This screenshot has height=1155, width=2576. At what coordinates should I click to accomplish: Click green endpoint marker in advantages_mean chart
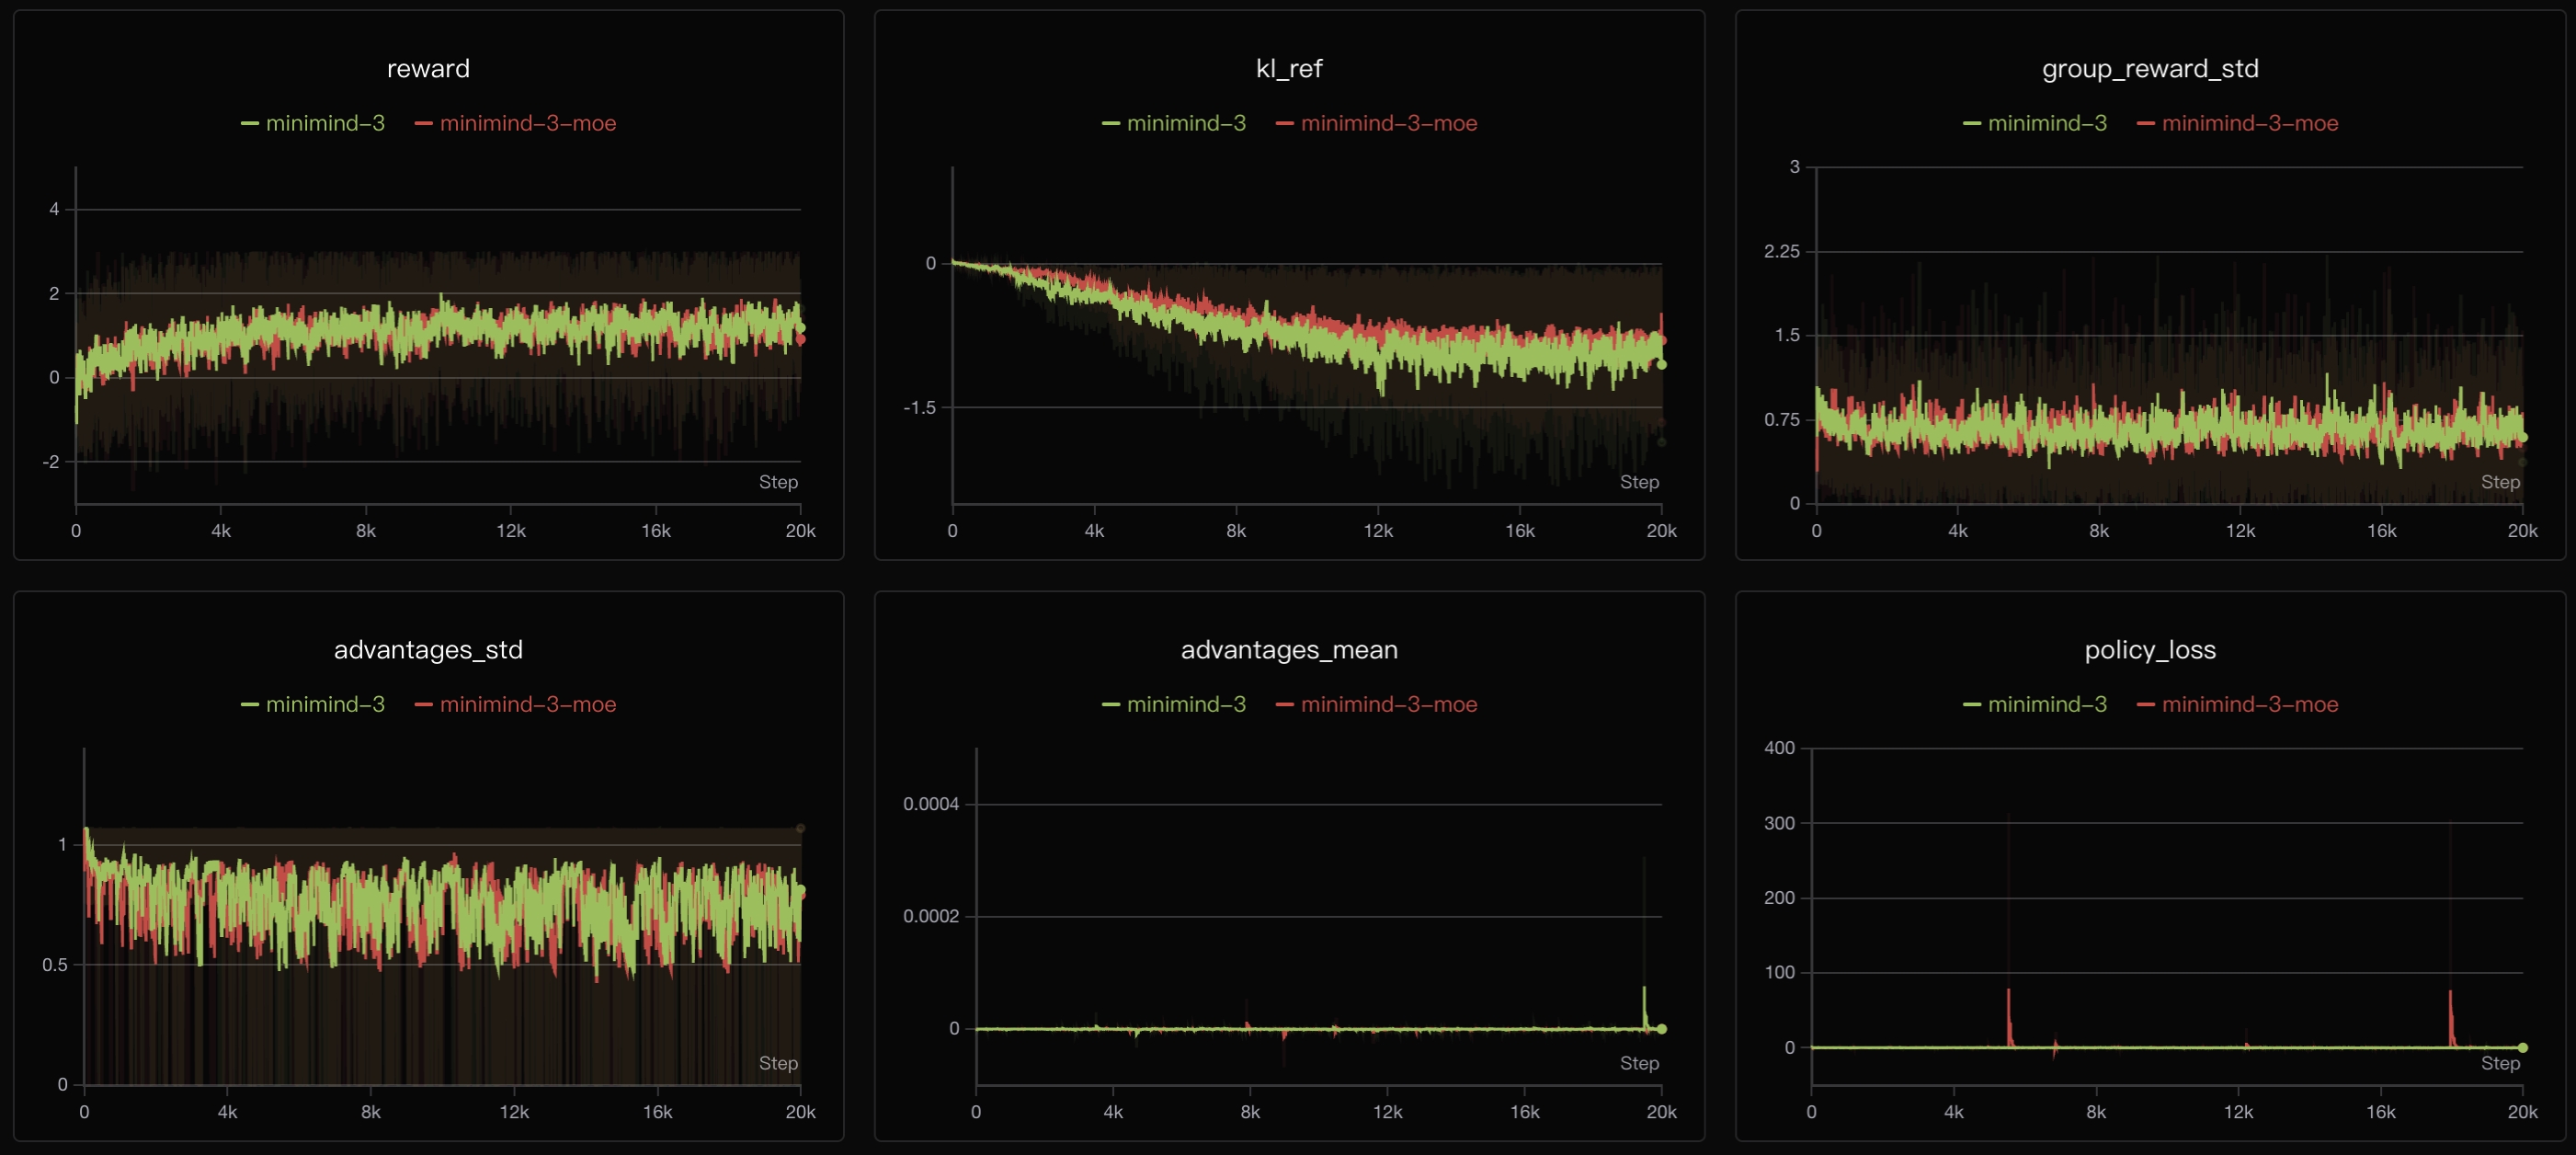click(x=1661, y=1028)
